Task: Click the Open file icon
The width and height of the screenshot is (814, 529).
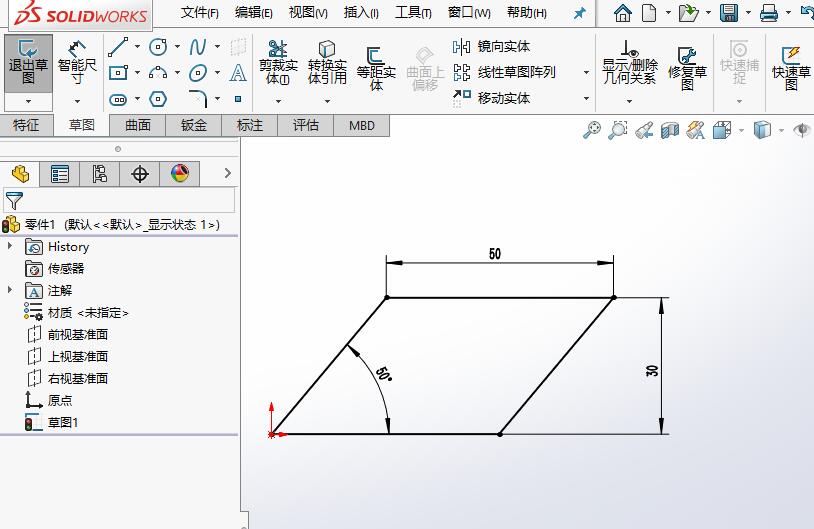Action: pyautogui.click(x=688, y=13)
